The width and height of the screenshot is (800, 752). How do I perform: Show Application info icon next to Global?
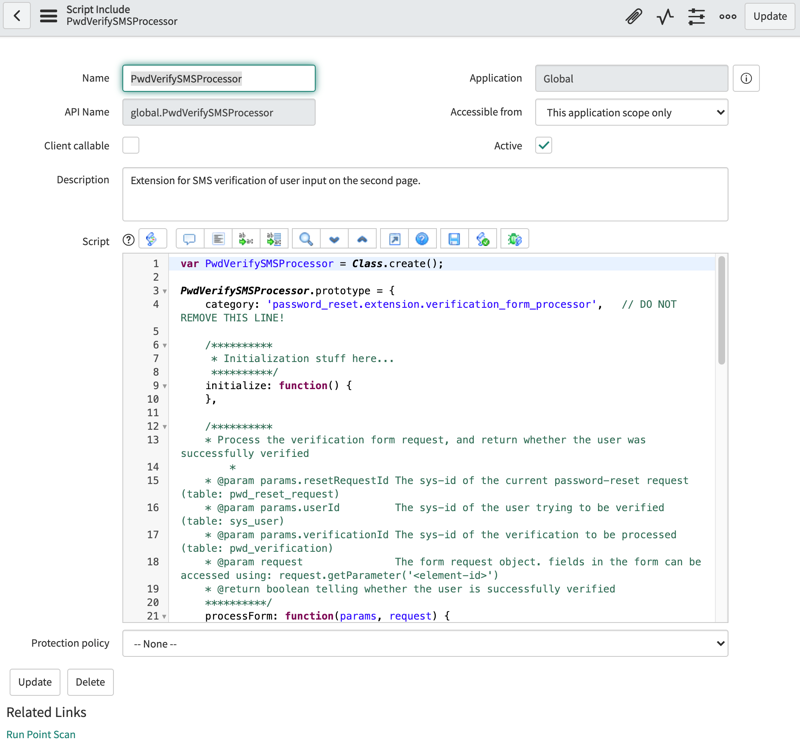(746, 79)
